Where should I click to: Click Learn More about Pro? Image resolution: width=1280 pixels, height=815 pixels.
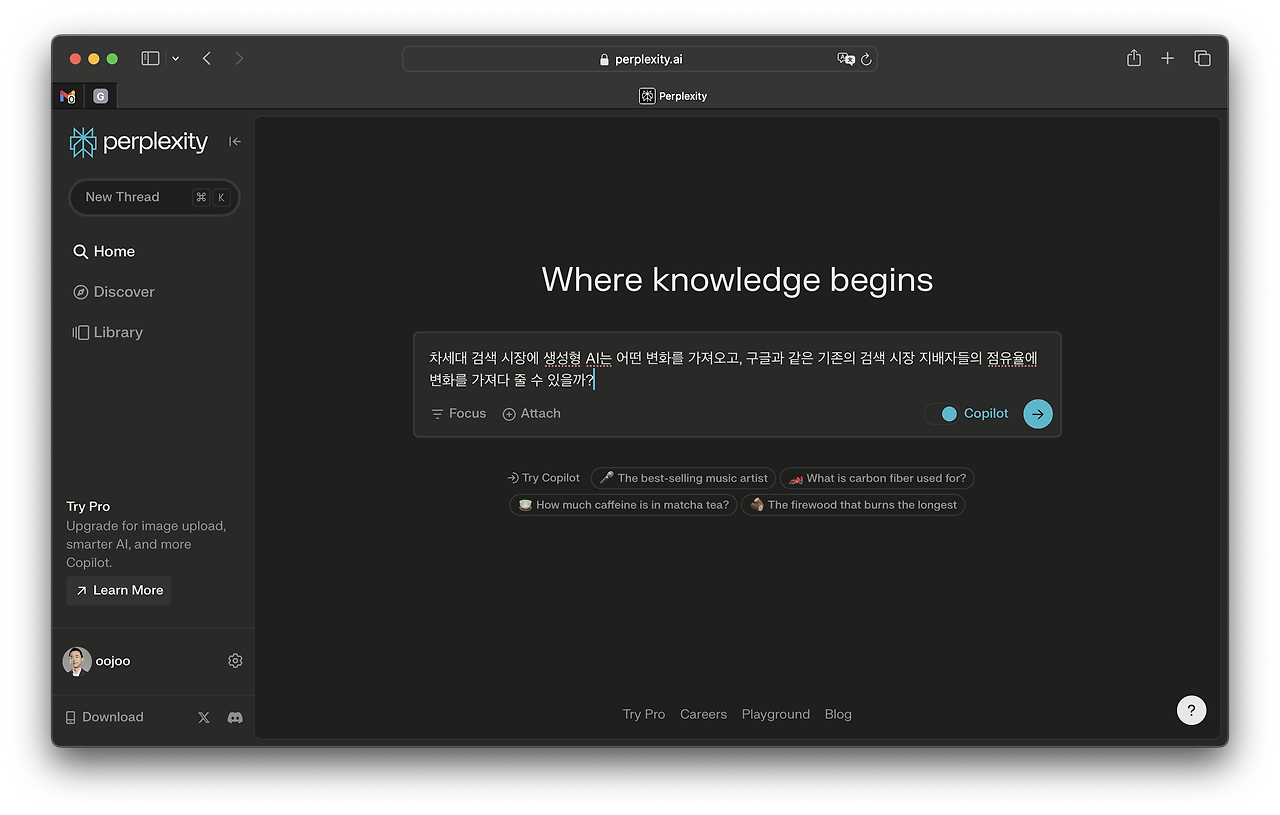click(x=119, y=591)
